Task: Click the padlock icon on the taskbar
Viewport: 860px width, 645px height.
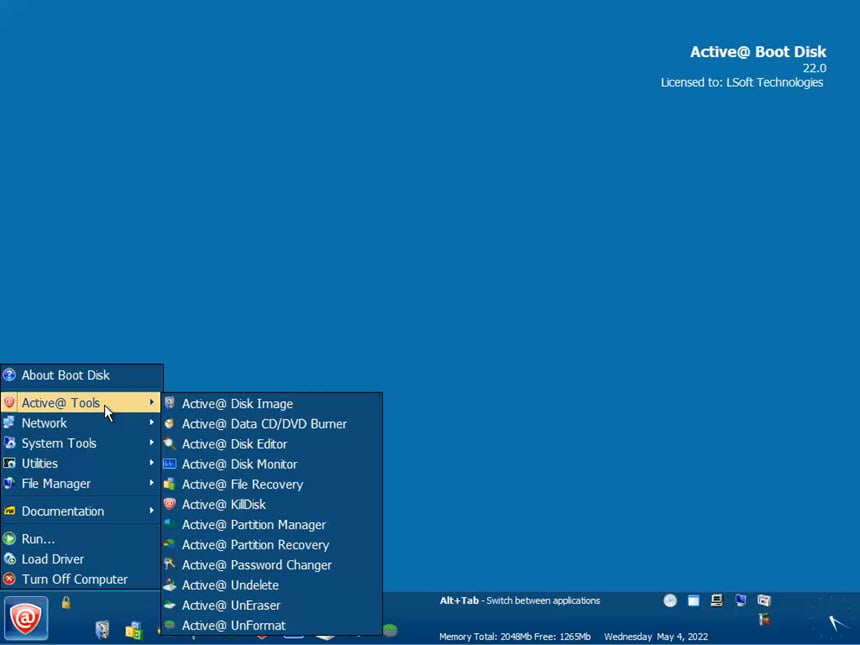Action: pyautogui.click(x=66, y=602)
